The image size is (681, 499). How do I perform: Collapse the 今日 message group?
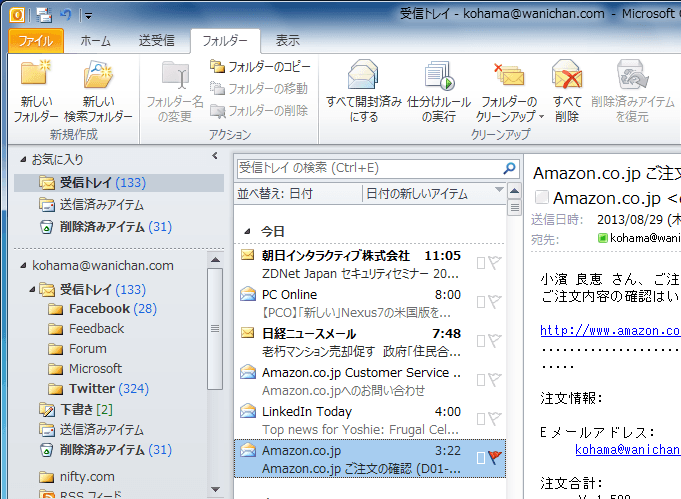click(x=248, y=231)
